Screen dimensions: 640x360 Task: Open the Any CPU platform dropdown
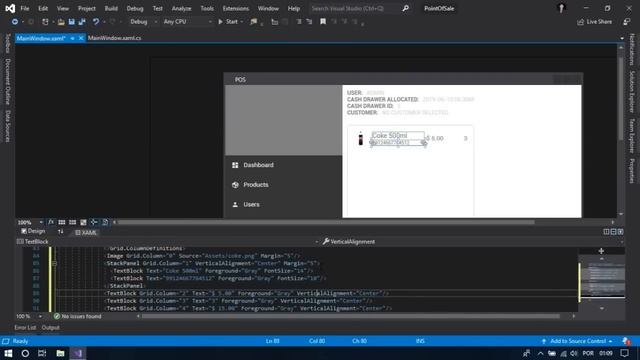click(x=187, y=22)
